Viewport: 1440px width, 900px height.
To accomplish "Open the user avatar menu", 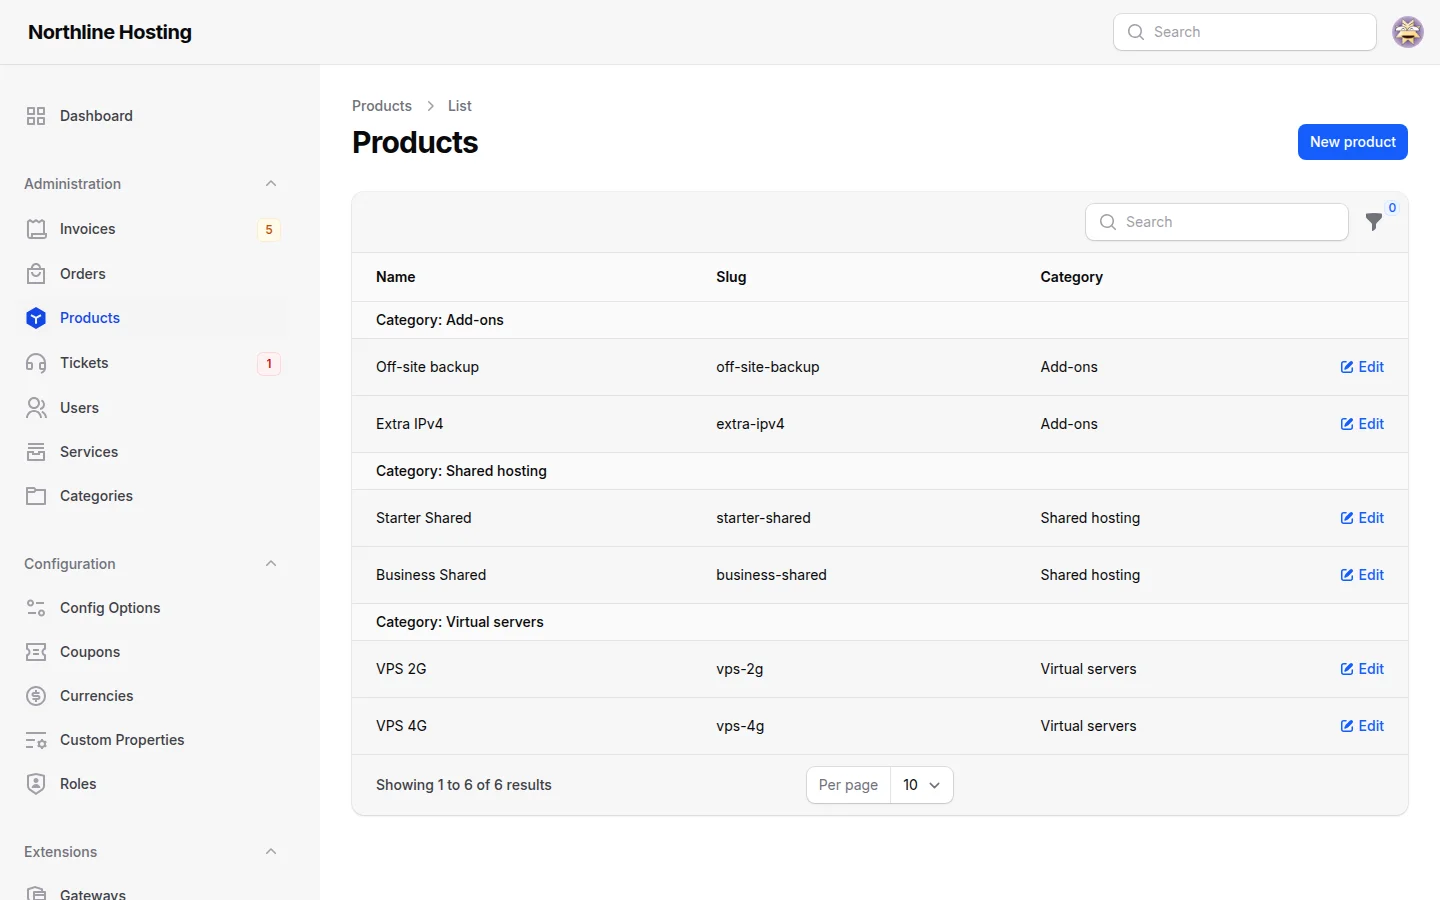I will point(1408,32).
